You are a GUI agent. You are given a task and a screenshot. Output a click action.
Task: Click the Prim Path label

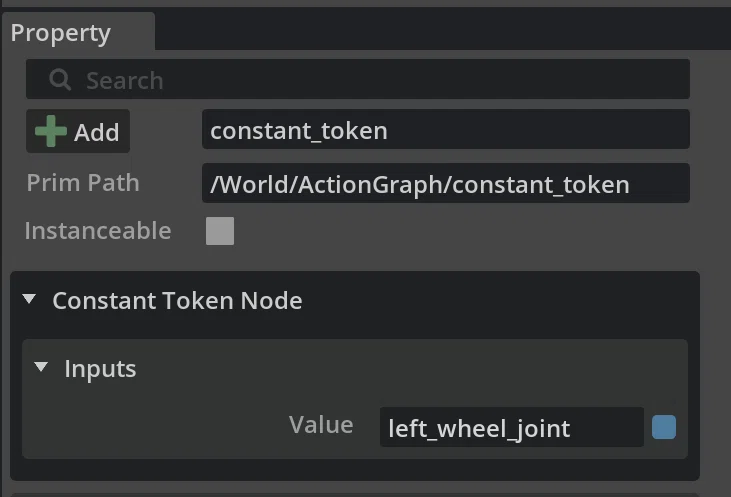(83, 182)
